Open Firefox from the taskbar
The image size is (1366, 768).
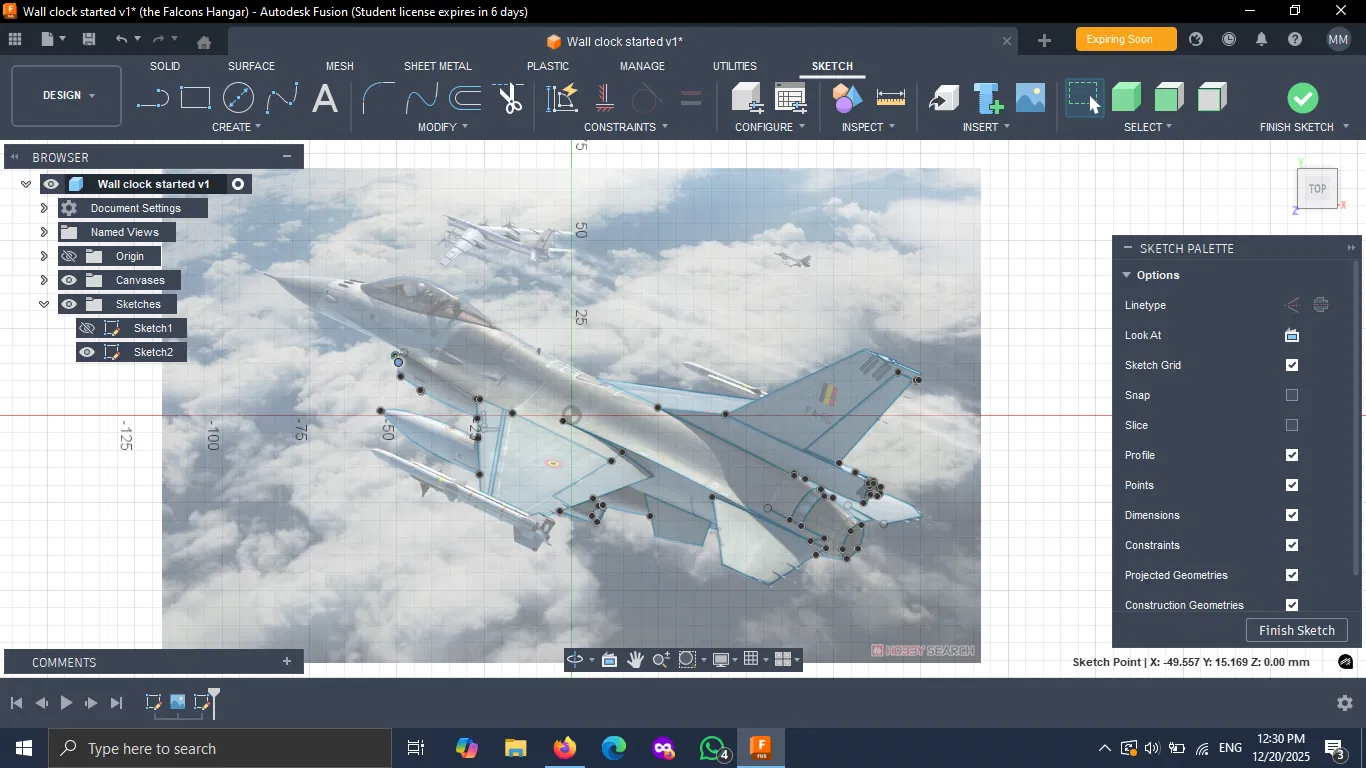point(565,748)
